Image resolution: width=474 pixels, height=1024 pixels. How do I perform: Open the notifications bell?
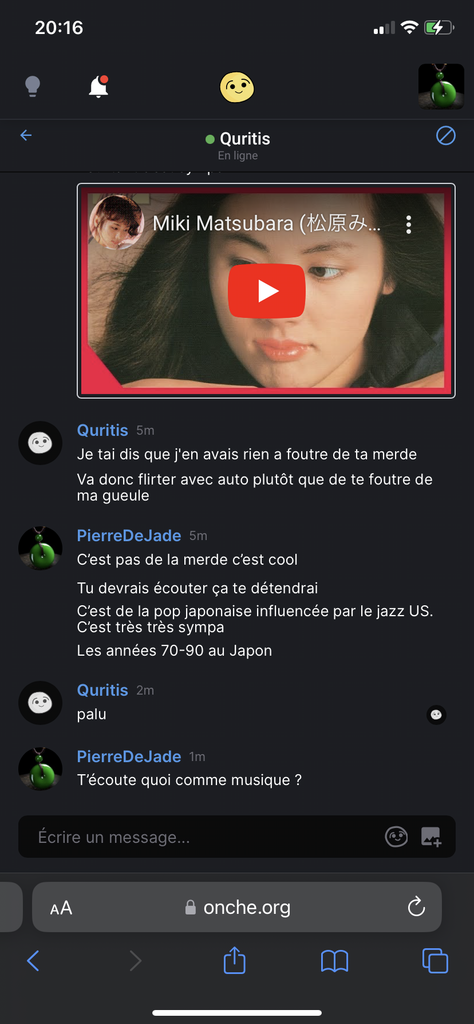[99, 86]
